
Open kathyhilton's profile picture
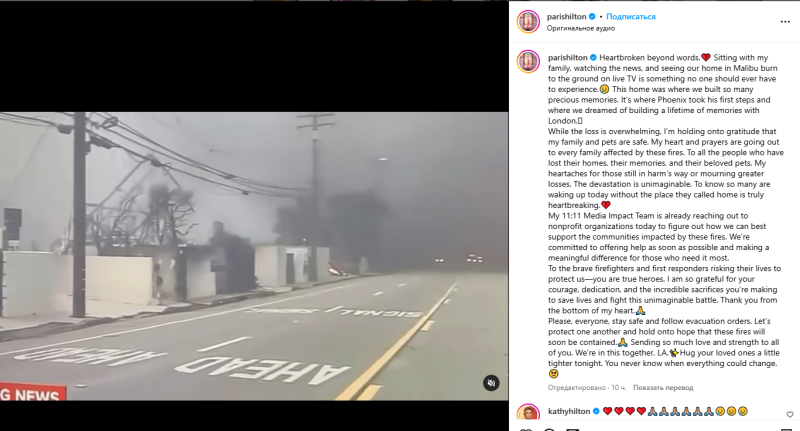tap(528, 413)
